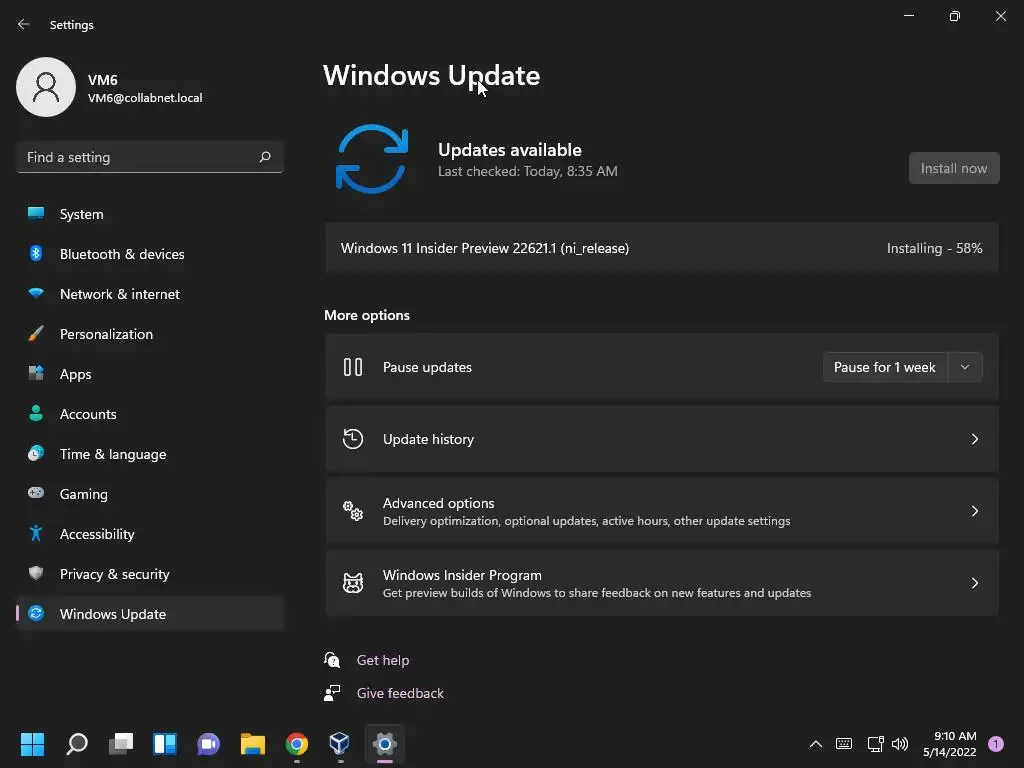Open Windows Insider Program chevron
The image size is (1024, 768).
coord(974,583)
